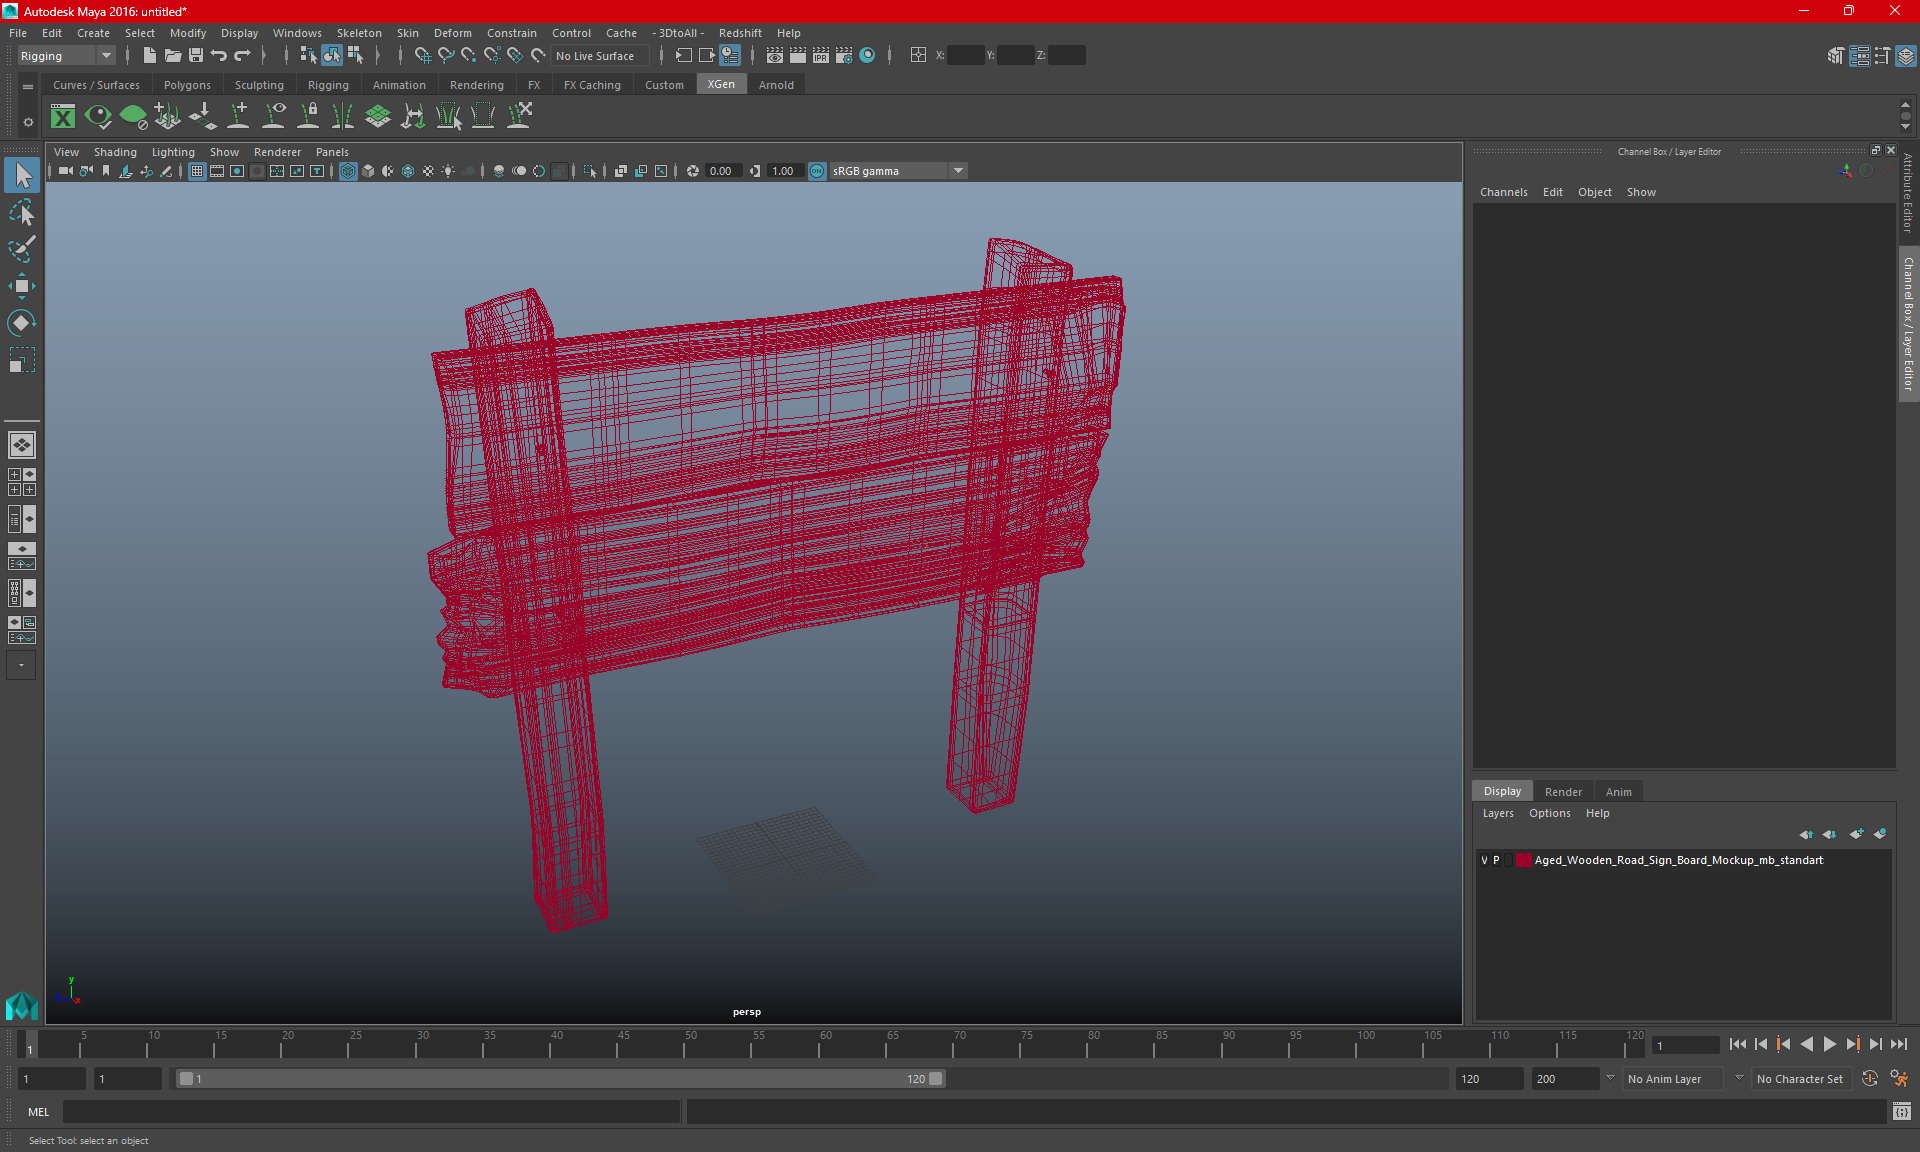This screenshot has height=1152, width=1920.
Task: Open the Skeleton menu
Action: (x=359, y=33)
